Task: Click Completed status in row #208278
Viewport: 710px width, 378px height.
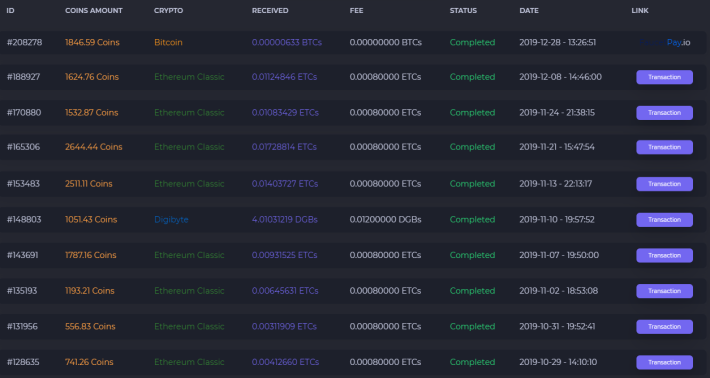Action: [x=472, y=43]
